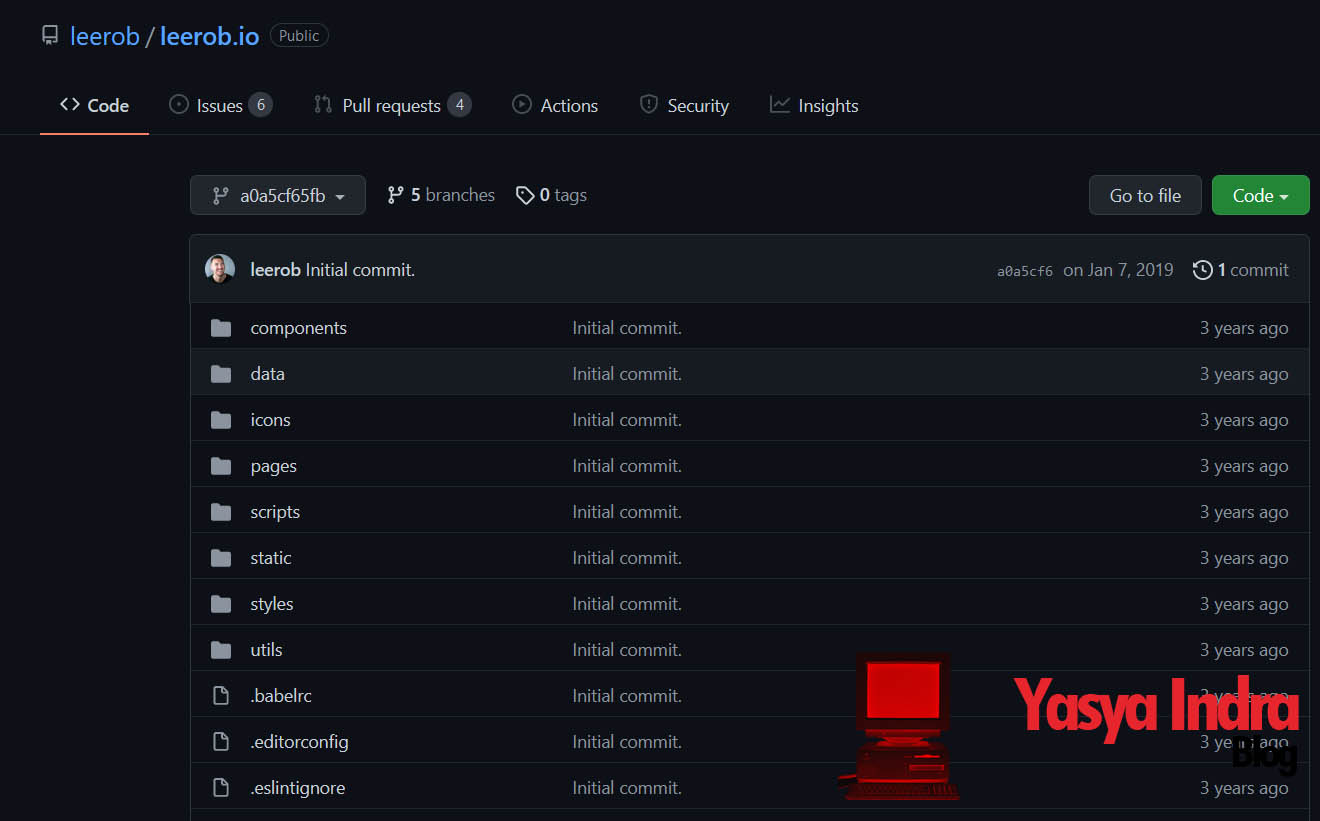Go to the Actions tab
Screen dimensions: 1320x821
[x=555, y=105]
